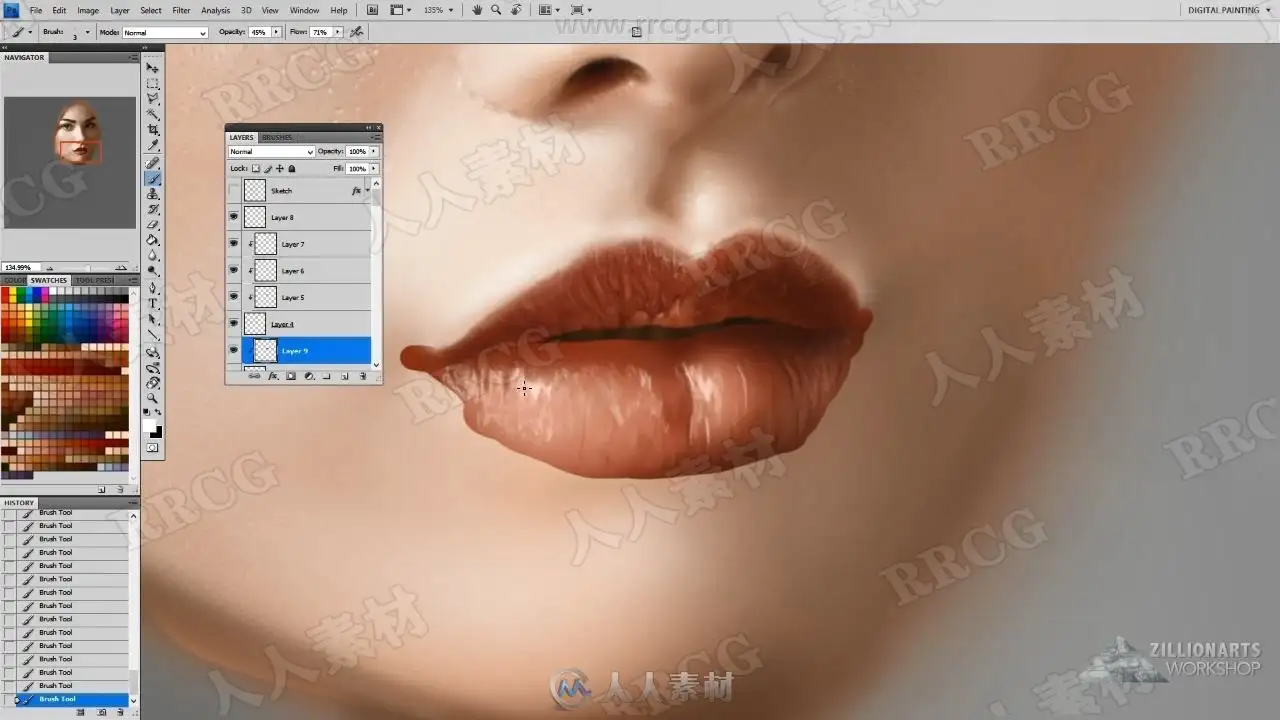Screen dimensions: 1280x720
Task: Toggle lock transparent pixels
Action: click(256, 168)
